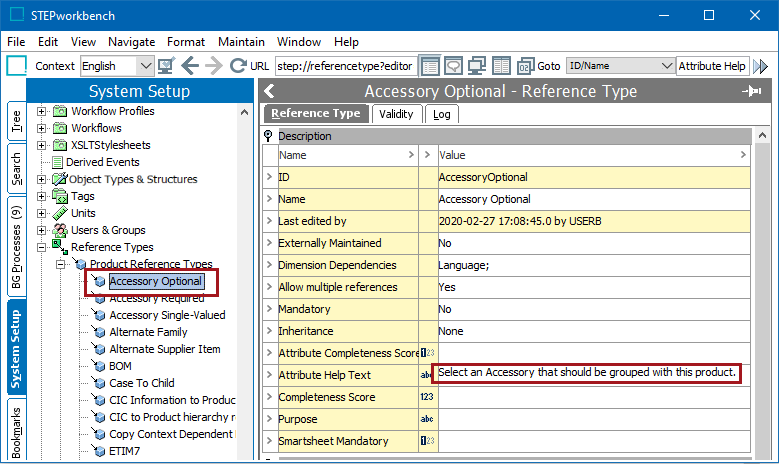Viewport: 779px width, 464px height.
Task: Open the Maintain menu
Action: (x=241, y=42)
